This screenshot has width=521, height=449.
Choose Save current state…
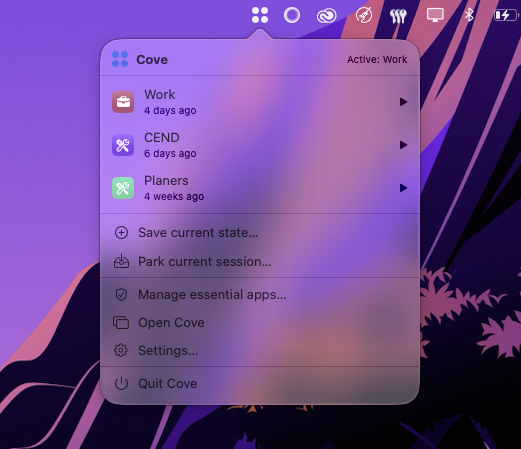[260, 233]
